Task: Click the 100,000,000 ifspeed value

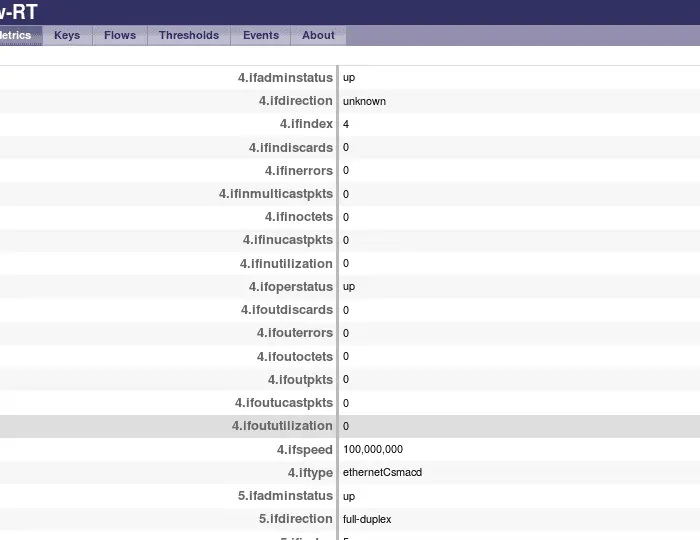Action: pyautogui.click(x=373, y=449)
